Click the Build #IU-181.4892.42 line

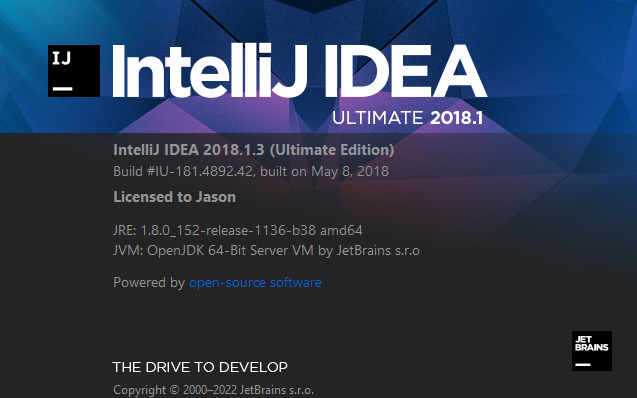(251, 171)
